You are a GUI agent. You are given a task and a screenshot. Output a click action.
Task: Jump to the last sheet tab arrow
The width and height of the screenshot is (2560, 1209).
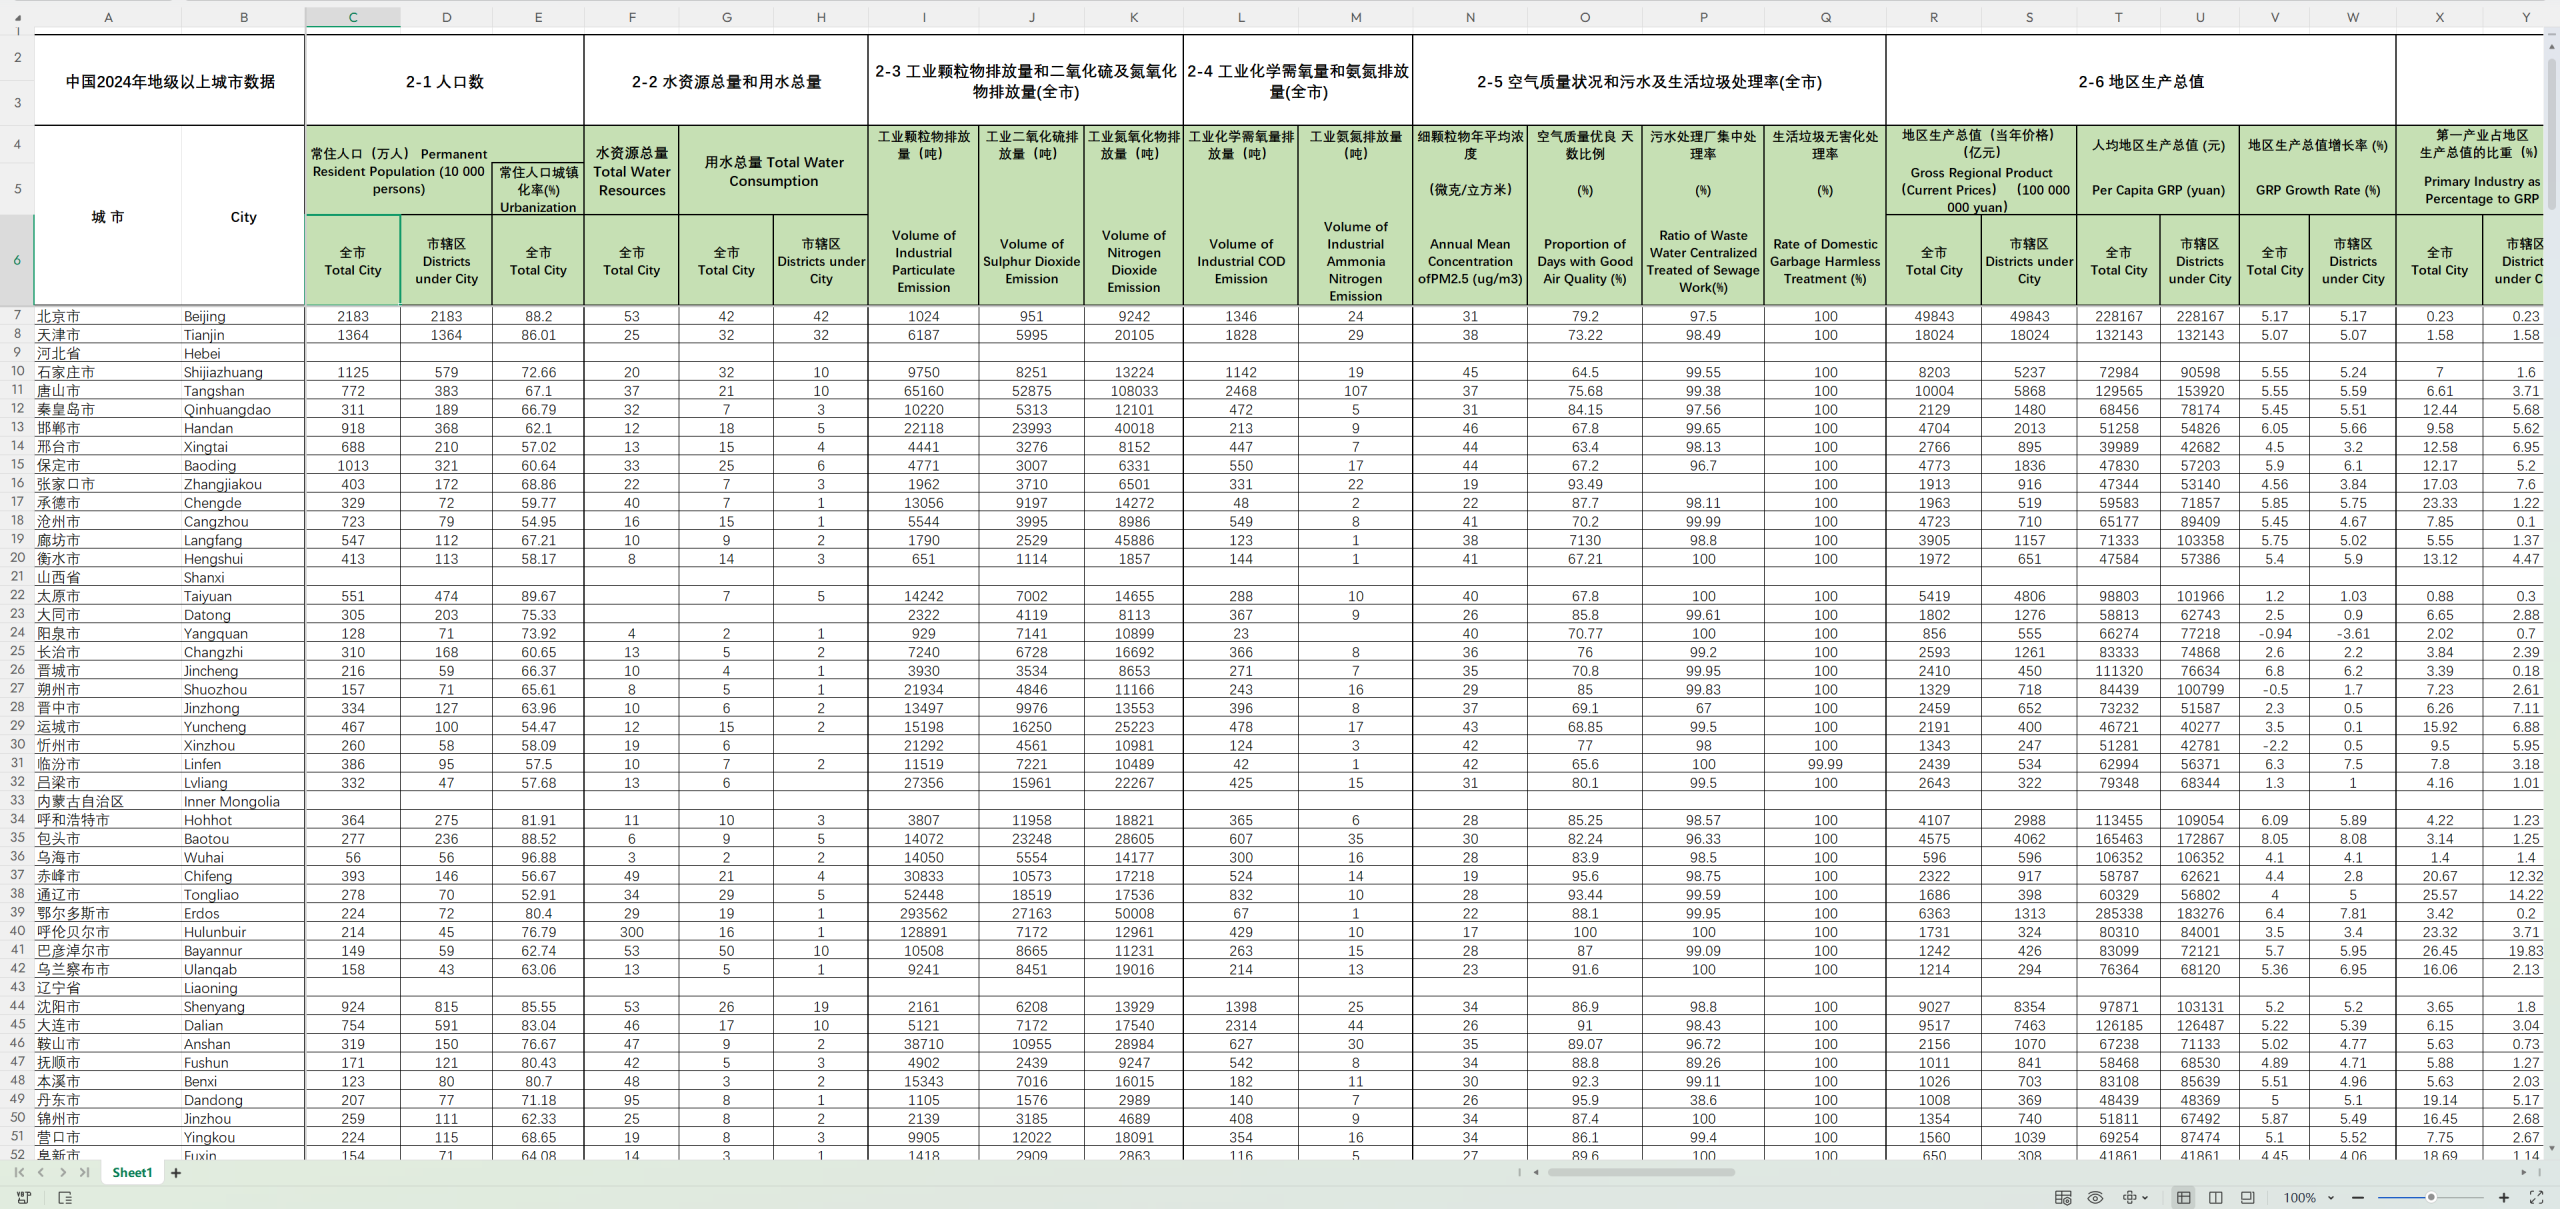[85, 1172]
